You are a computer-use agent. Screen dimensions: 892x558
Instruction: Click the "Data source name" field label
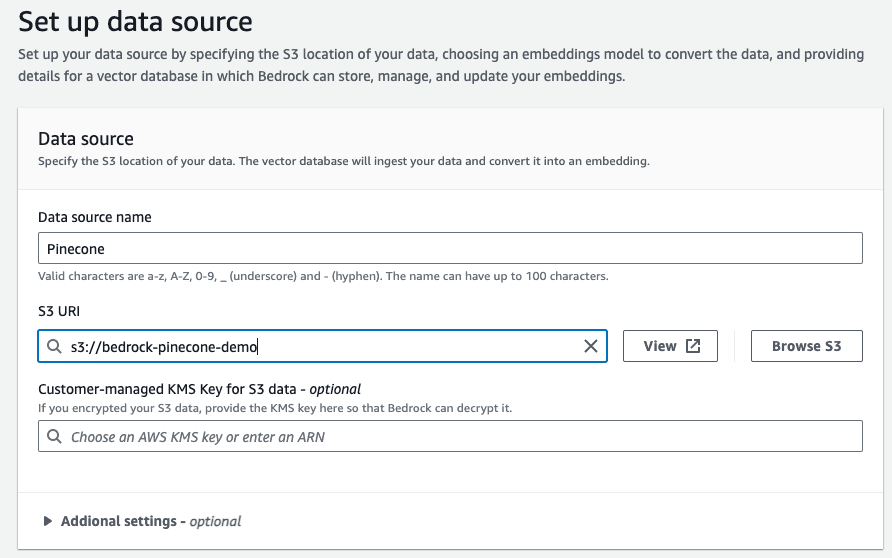[x=95, y=217]
